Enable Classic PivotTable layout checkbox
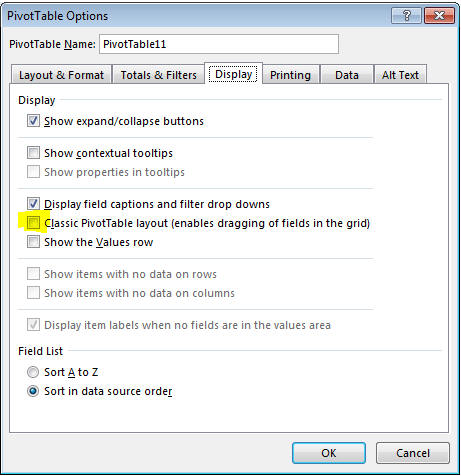The width and height of the screenshot is (461, 476). [x=33, y=223]
